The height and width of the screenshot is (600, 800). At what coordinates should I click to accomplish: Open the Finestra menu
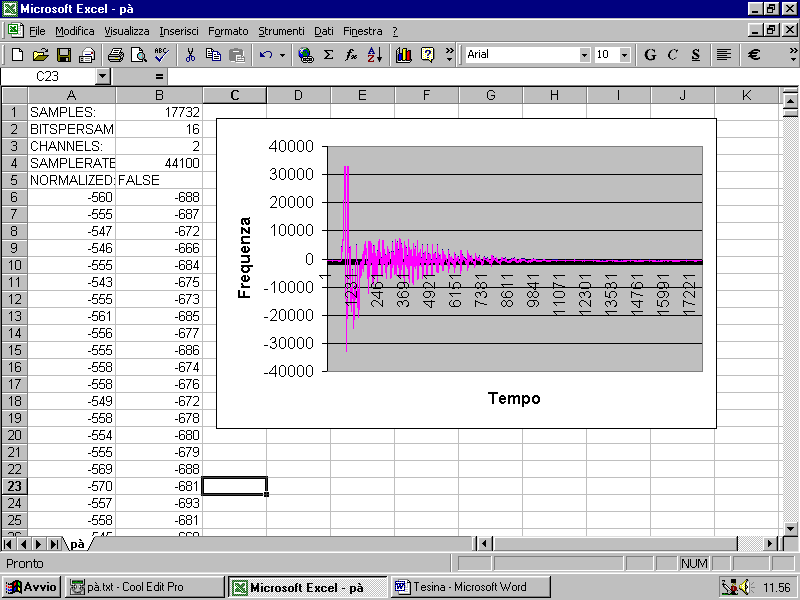tap(362, 31)
